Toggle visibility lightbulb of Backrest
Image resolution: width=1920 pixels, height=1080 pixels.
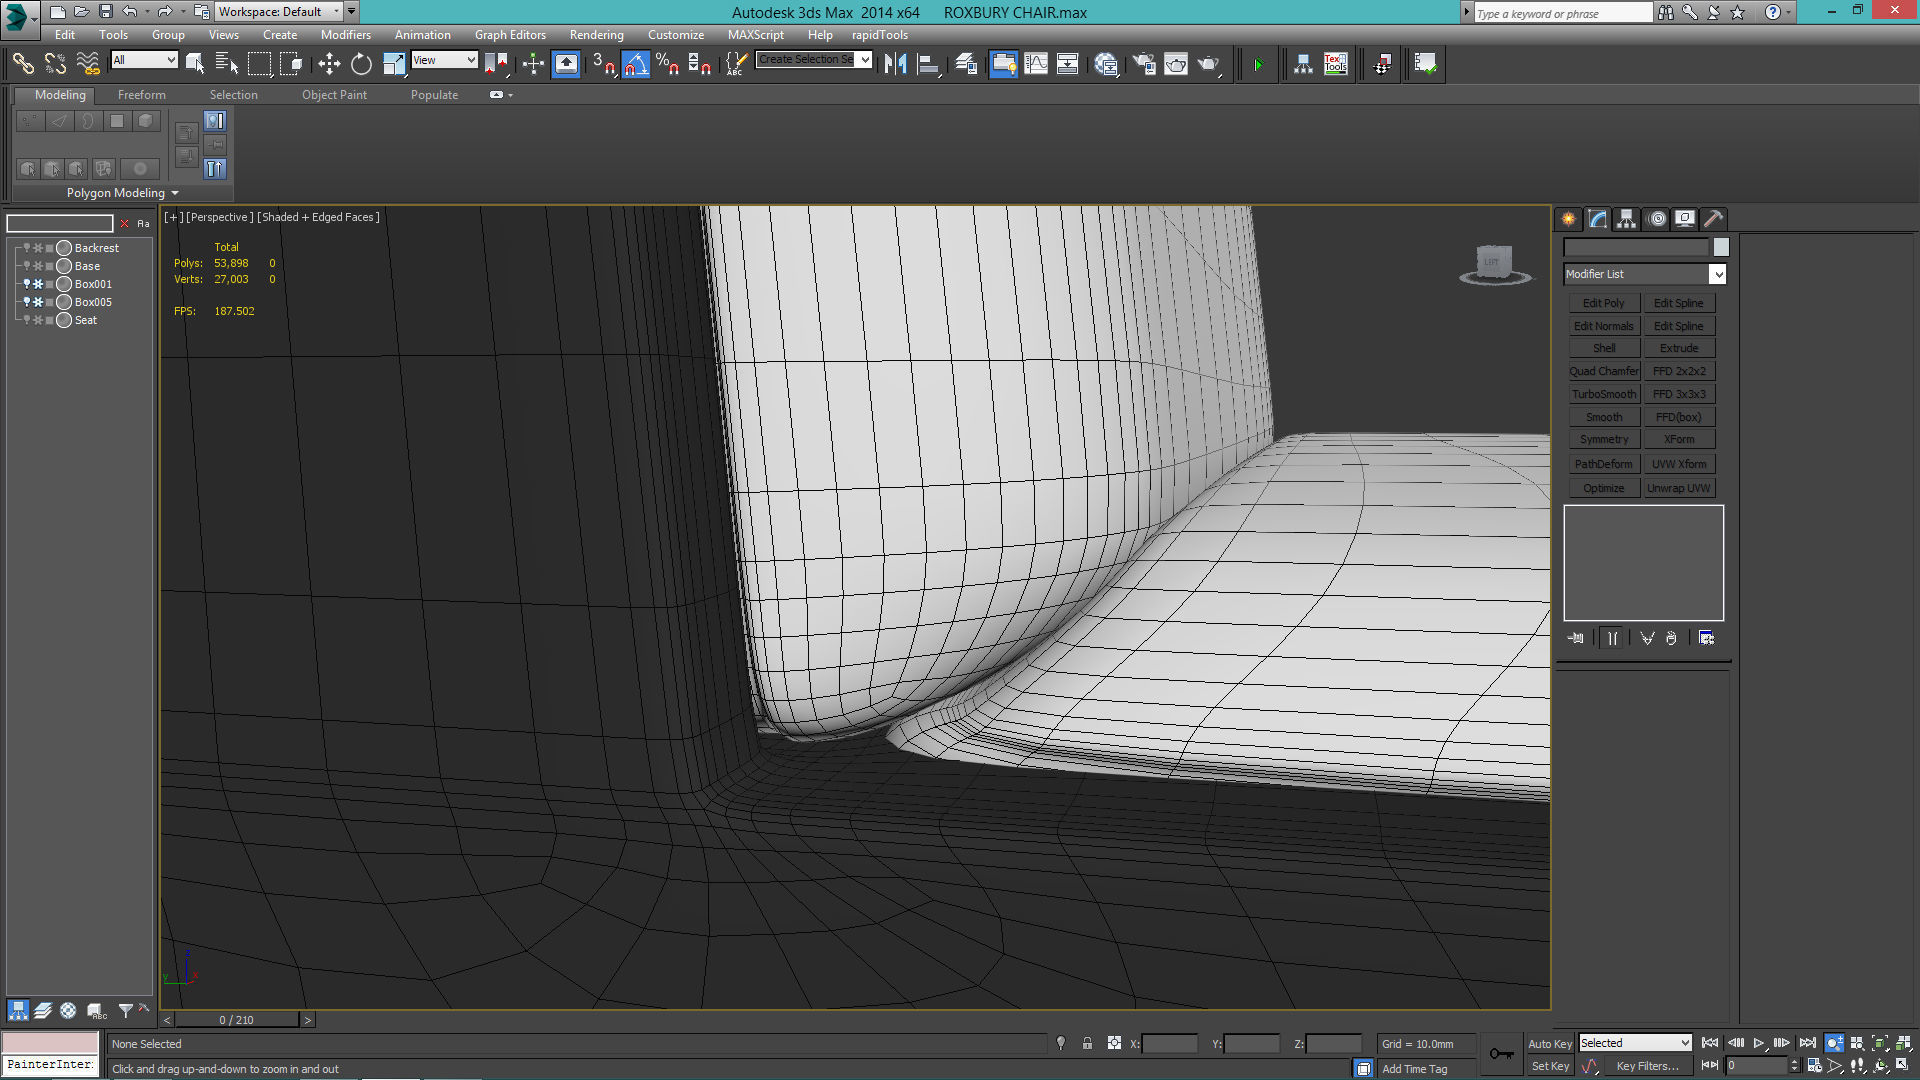(x=27, y=248)
